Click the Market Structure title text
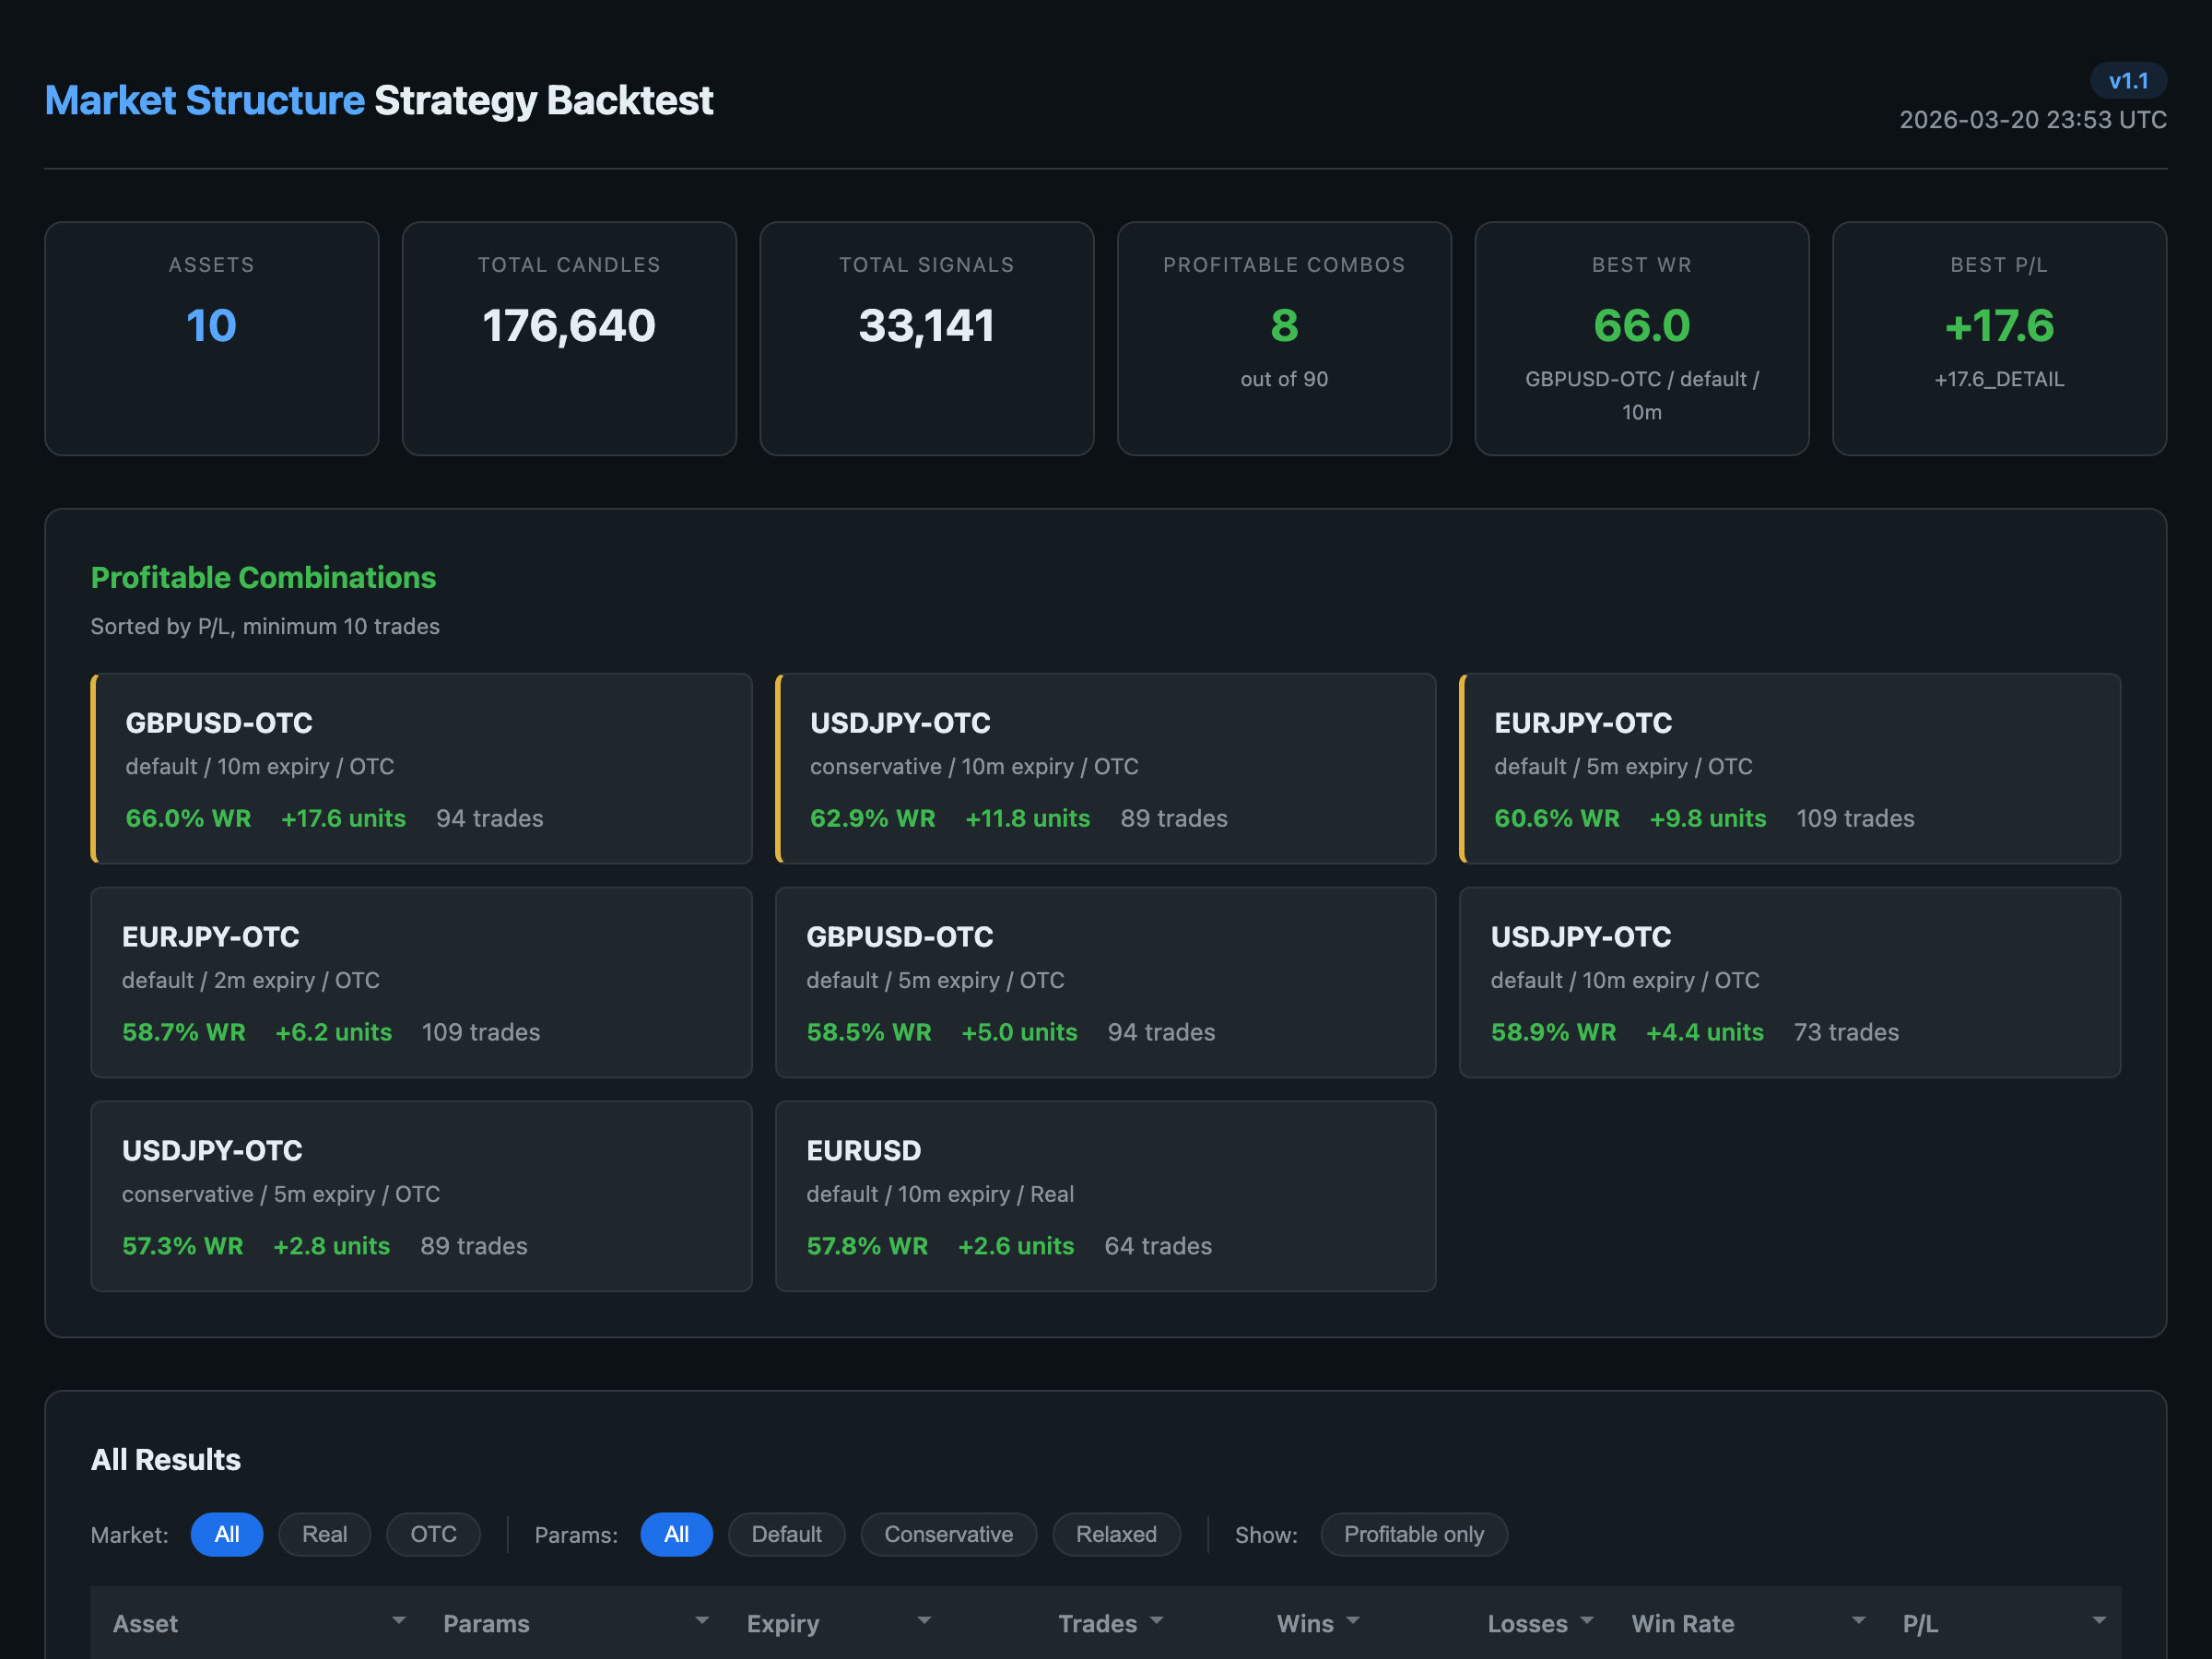This screenshot has width=2212, height=1659. tap(205, 101)
